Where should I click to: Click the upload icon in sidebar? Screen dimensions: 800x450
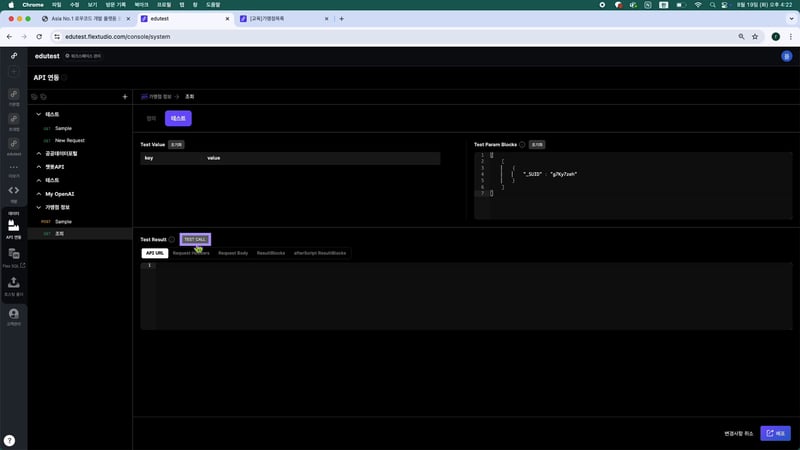pos(14,284)
